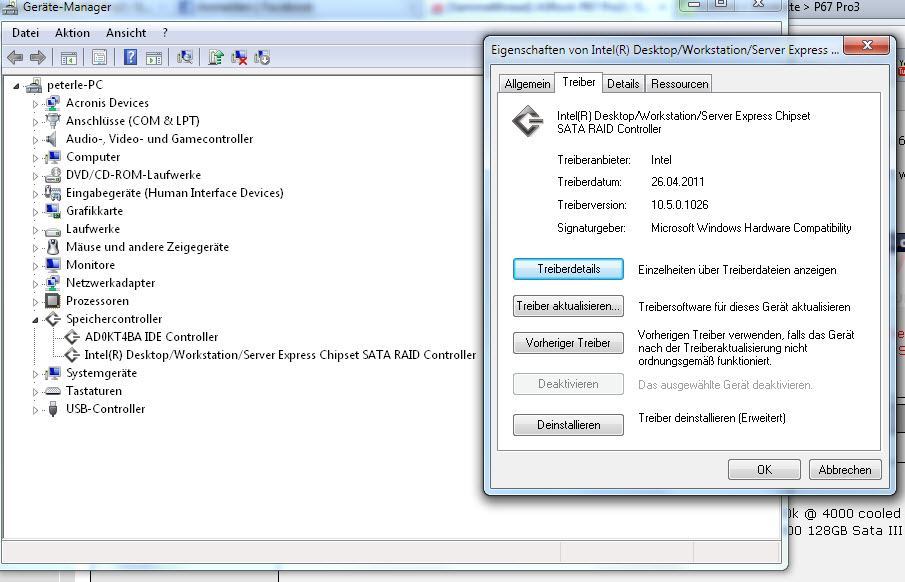Close the Eigenschaften dialog with red X
Image resolution: width=905 pixels, height=582 pixels.
(x=866, y=45)
